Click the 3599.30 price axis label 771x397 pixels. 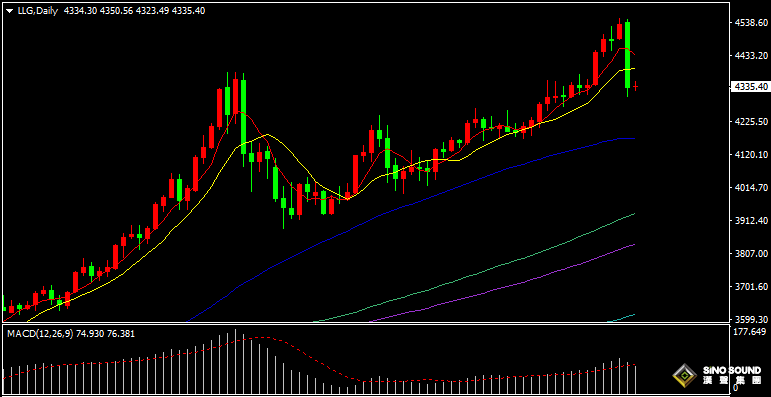pyautogui.click(x=750, y=319)
